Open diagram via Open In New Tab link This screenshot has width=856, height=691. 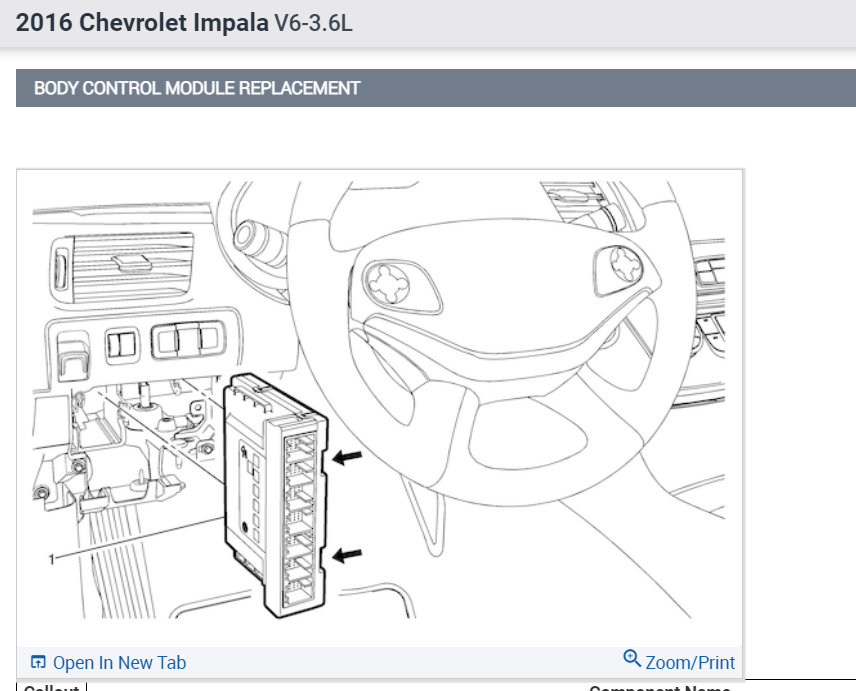pos(119,663)
